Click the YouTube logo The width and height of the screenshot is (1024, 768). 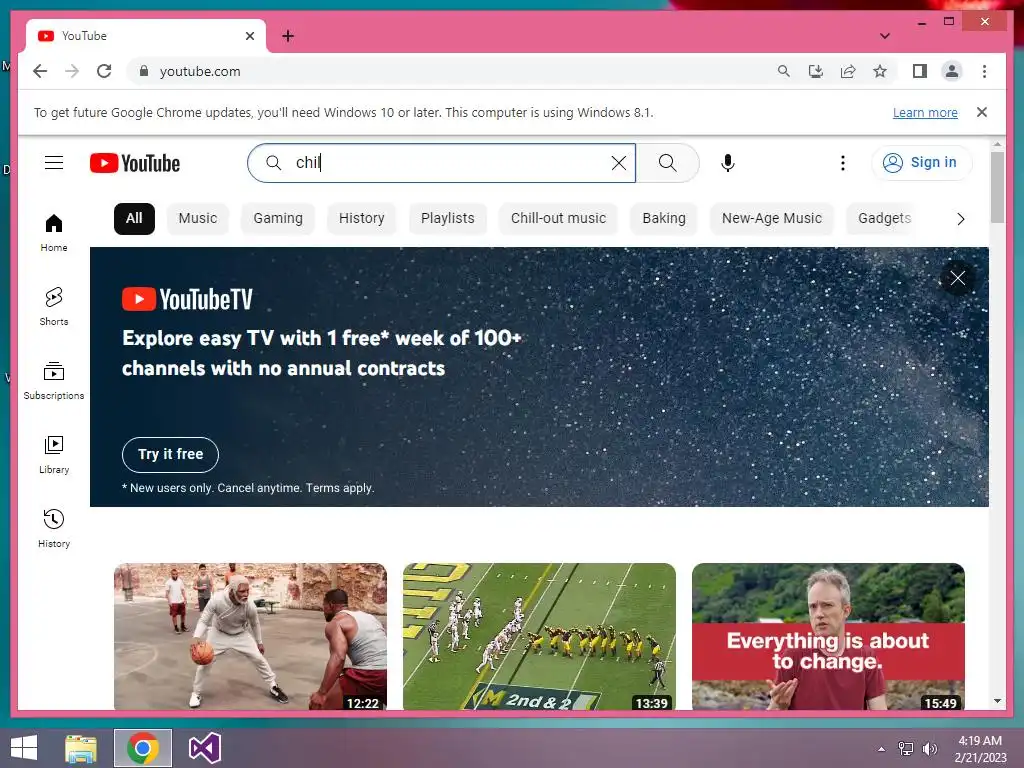(x=135, y=163)
